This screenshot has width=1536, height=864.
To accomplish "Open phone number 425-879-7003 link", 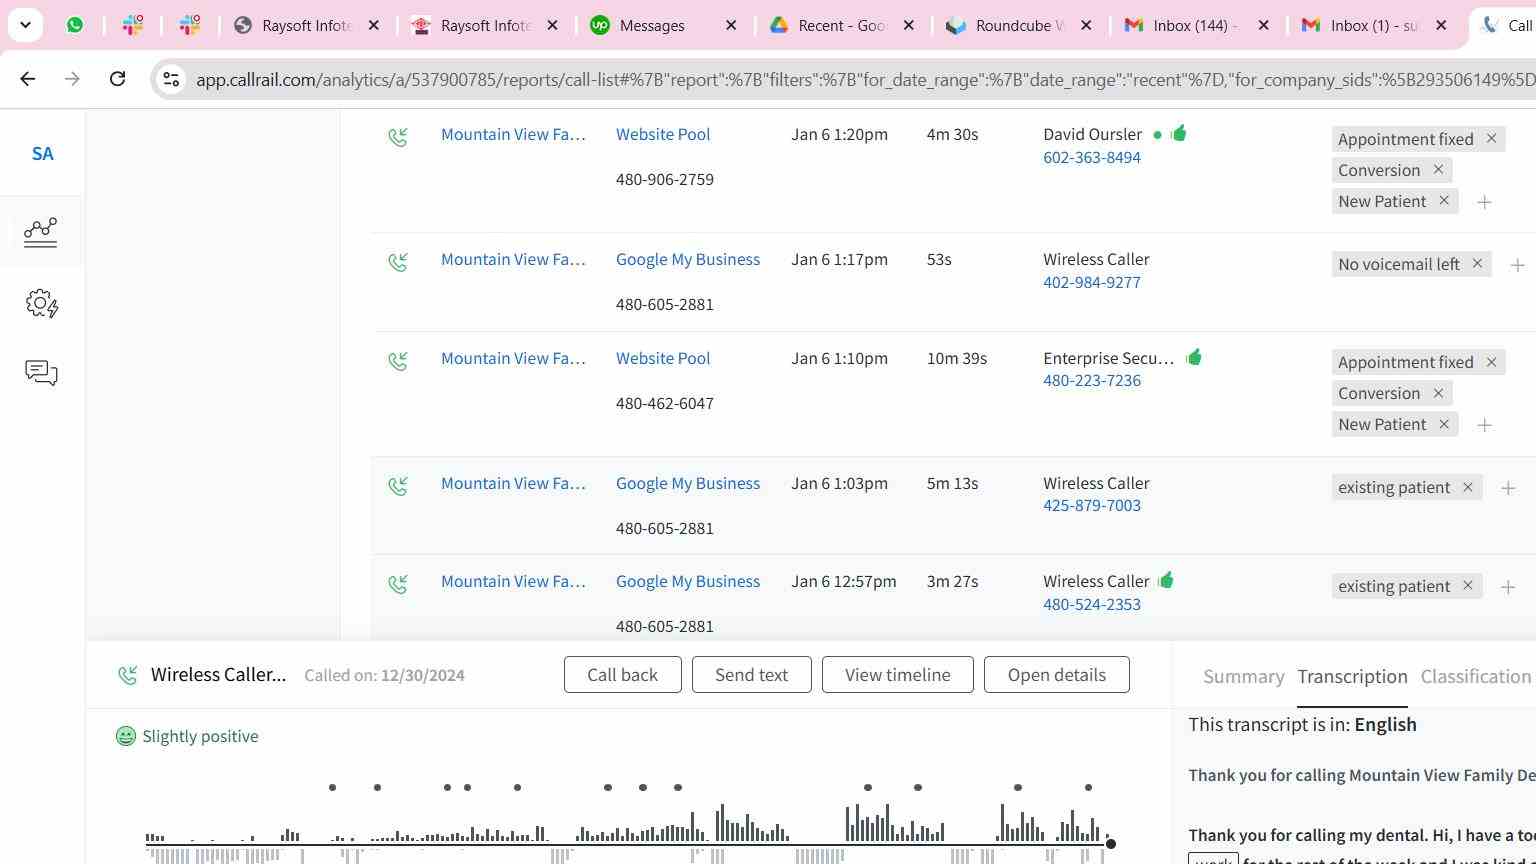I will click(x=1091, y=505).
